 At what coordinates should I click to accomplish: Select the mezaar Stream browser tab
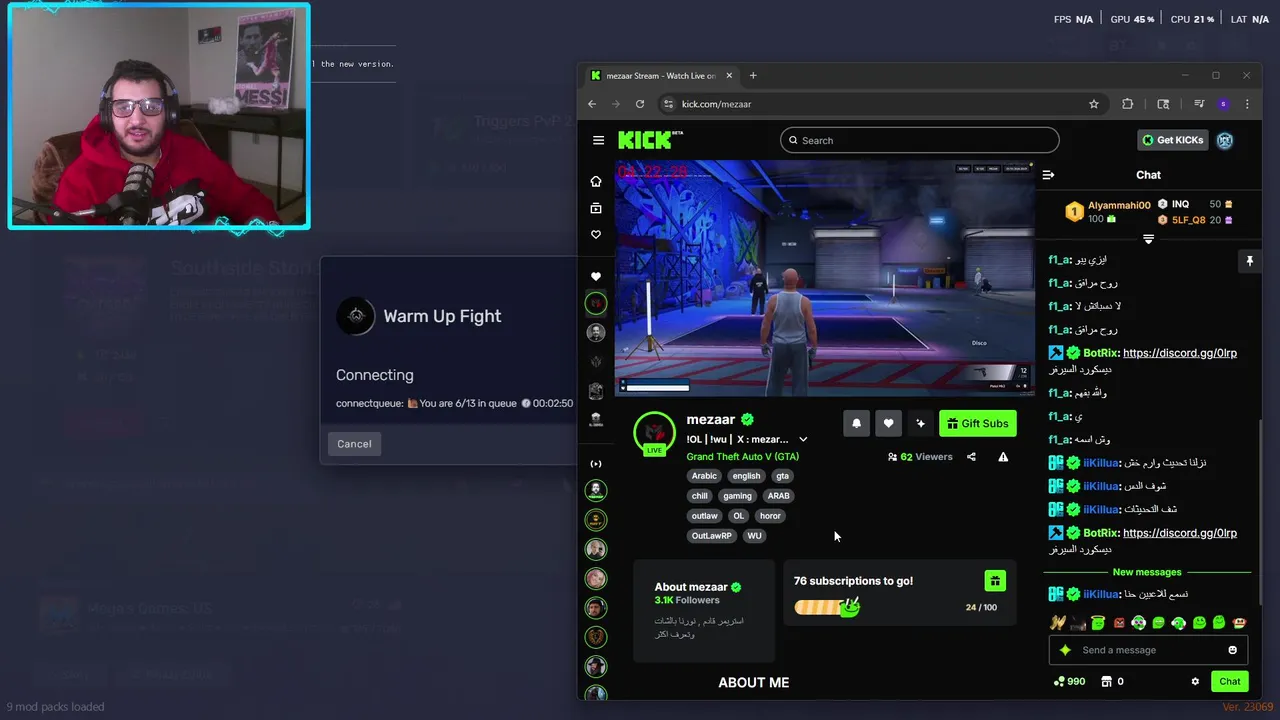660,76
